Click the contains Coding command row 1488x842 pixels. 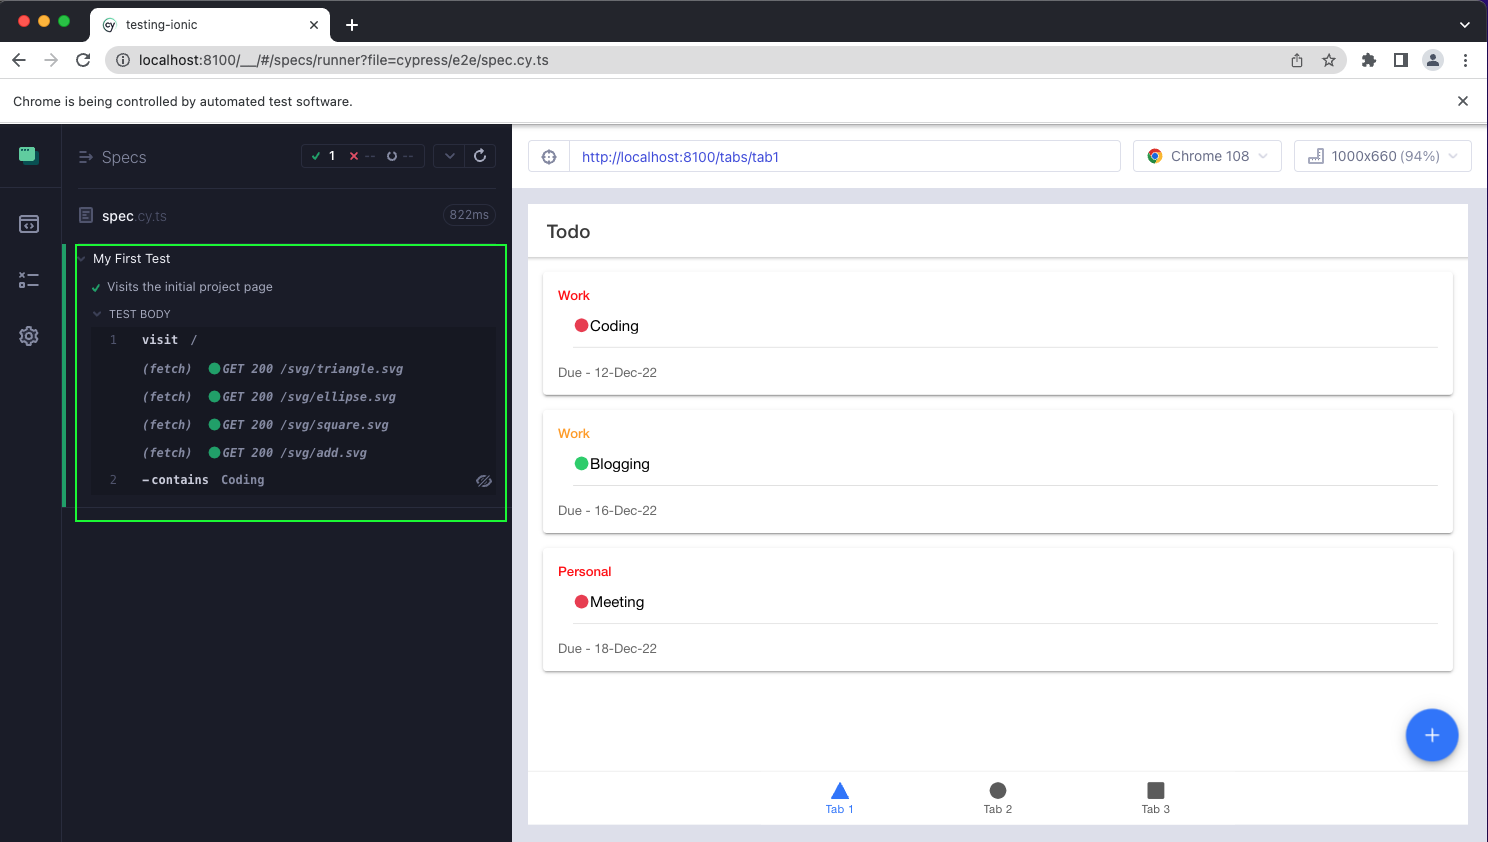click(x=294, y=480)
